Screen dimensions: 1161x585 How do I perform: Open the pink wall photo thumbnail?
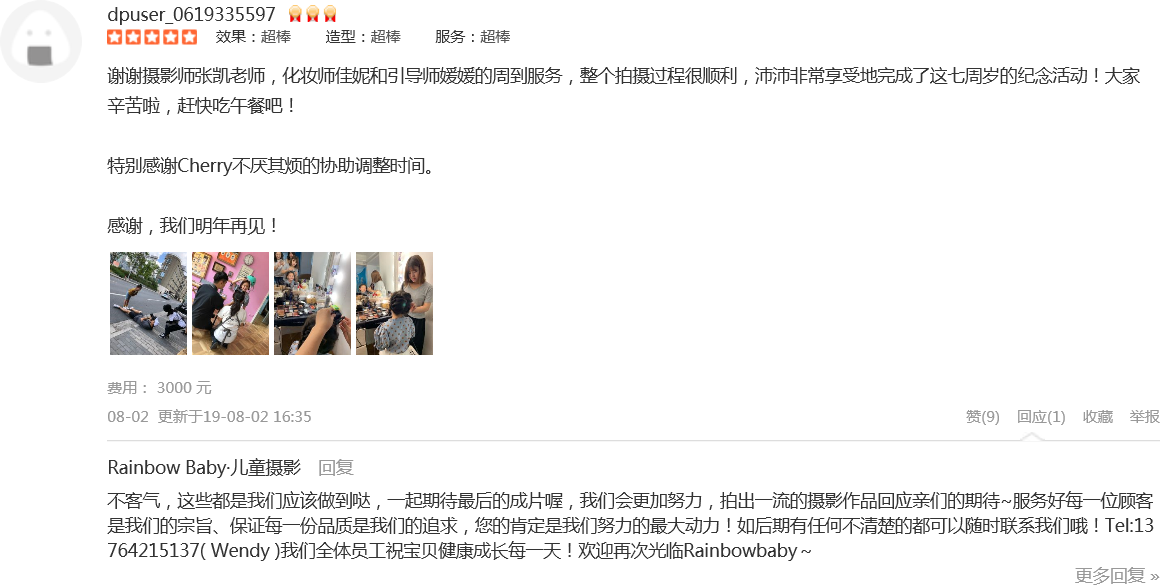click(x=230, y=304)
